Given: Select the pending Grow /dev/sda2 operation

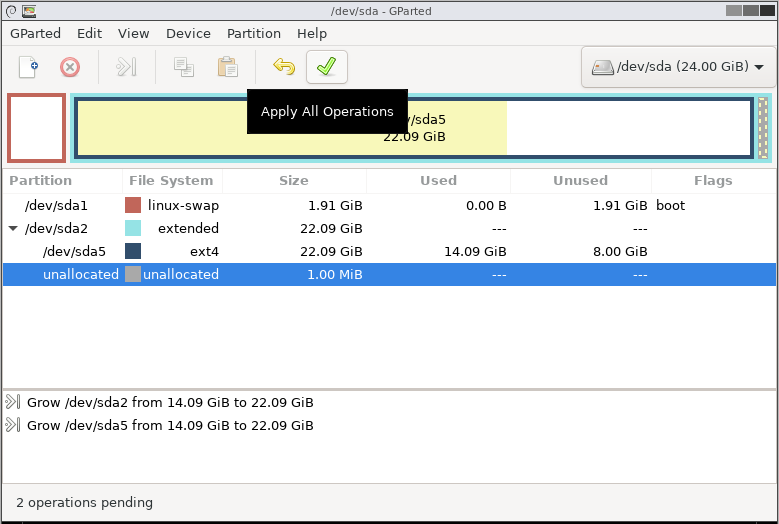Looking at the screenshot, I should coord(170,402).
